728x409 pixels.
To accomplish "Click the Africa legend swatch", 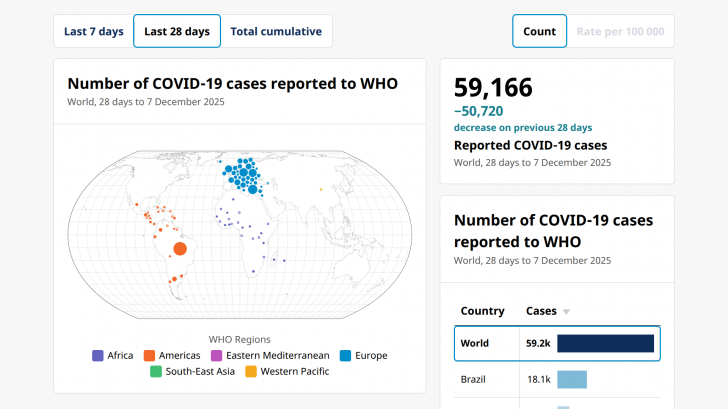I will [98, 355].
